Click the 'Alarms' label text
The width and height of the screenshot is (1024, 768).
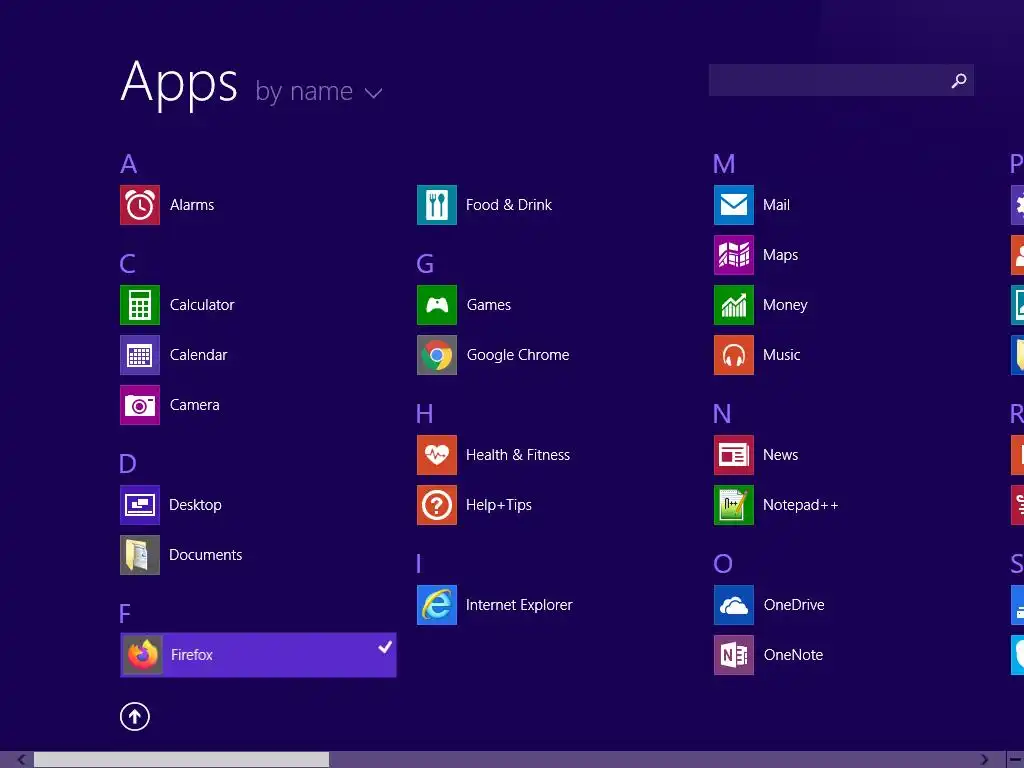tap(192, 205)
